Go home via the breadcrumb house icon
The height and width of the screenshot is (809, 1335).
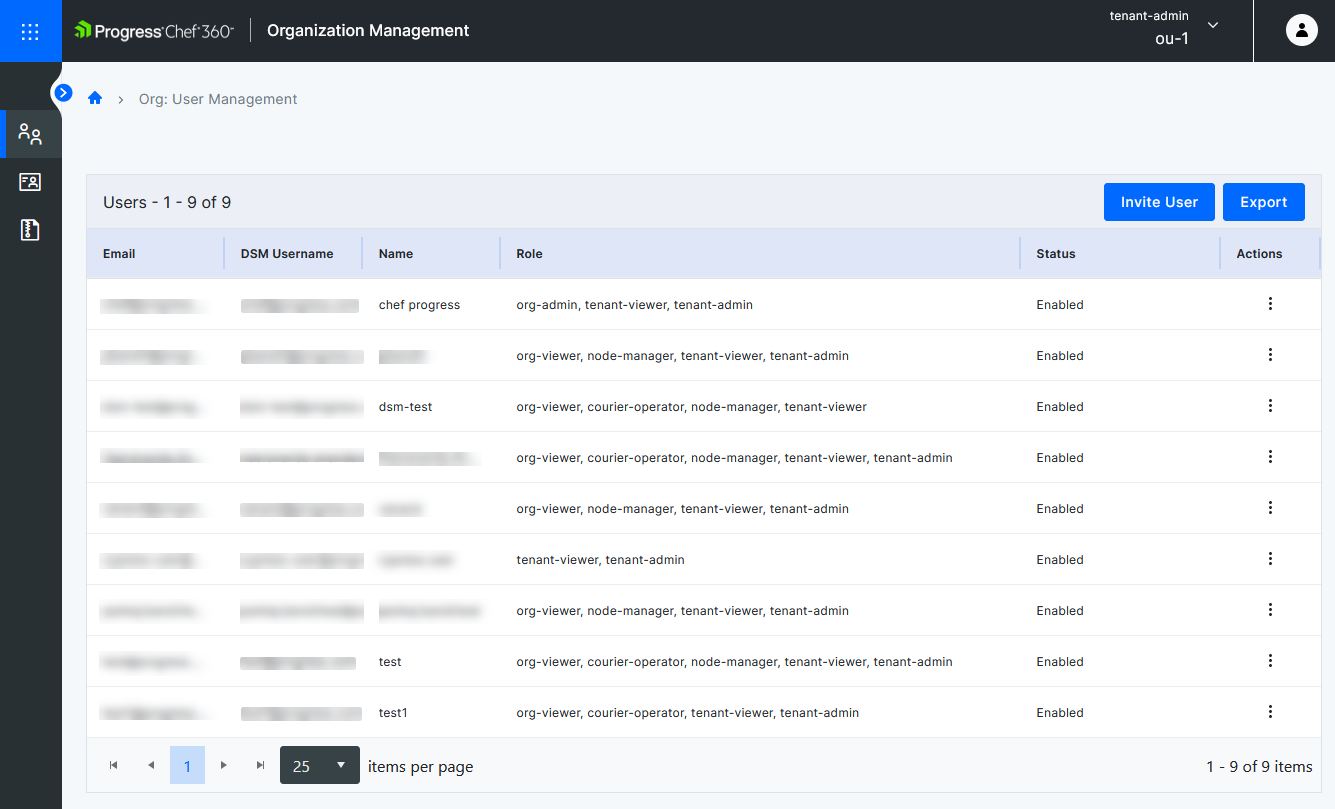pos(94,98)
